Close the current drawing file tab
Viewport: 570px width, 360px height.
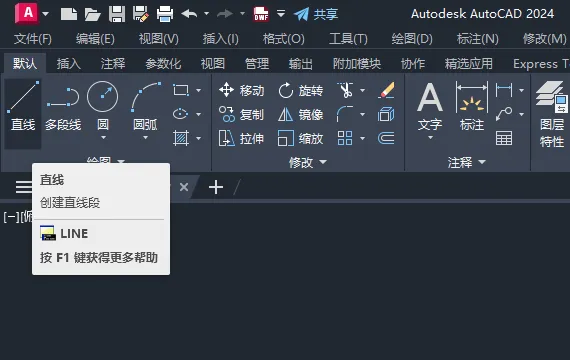184,187
